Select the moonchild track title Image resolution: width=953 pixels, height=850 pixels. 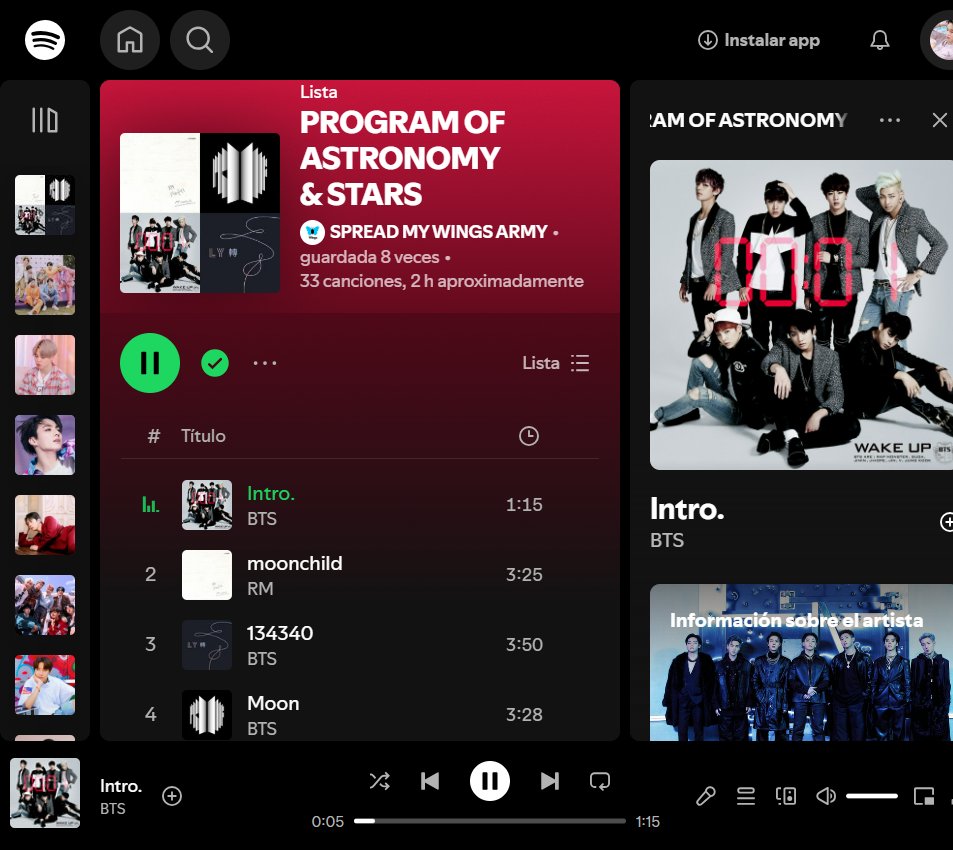(x=295, y=564)
